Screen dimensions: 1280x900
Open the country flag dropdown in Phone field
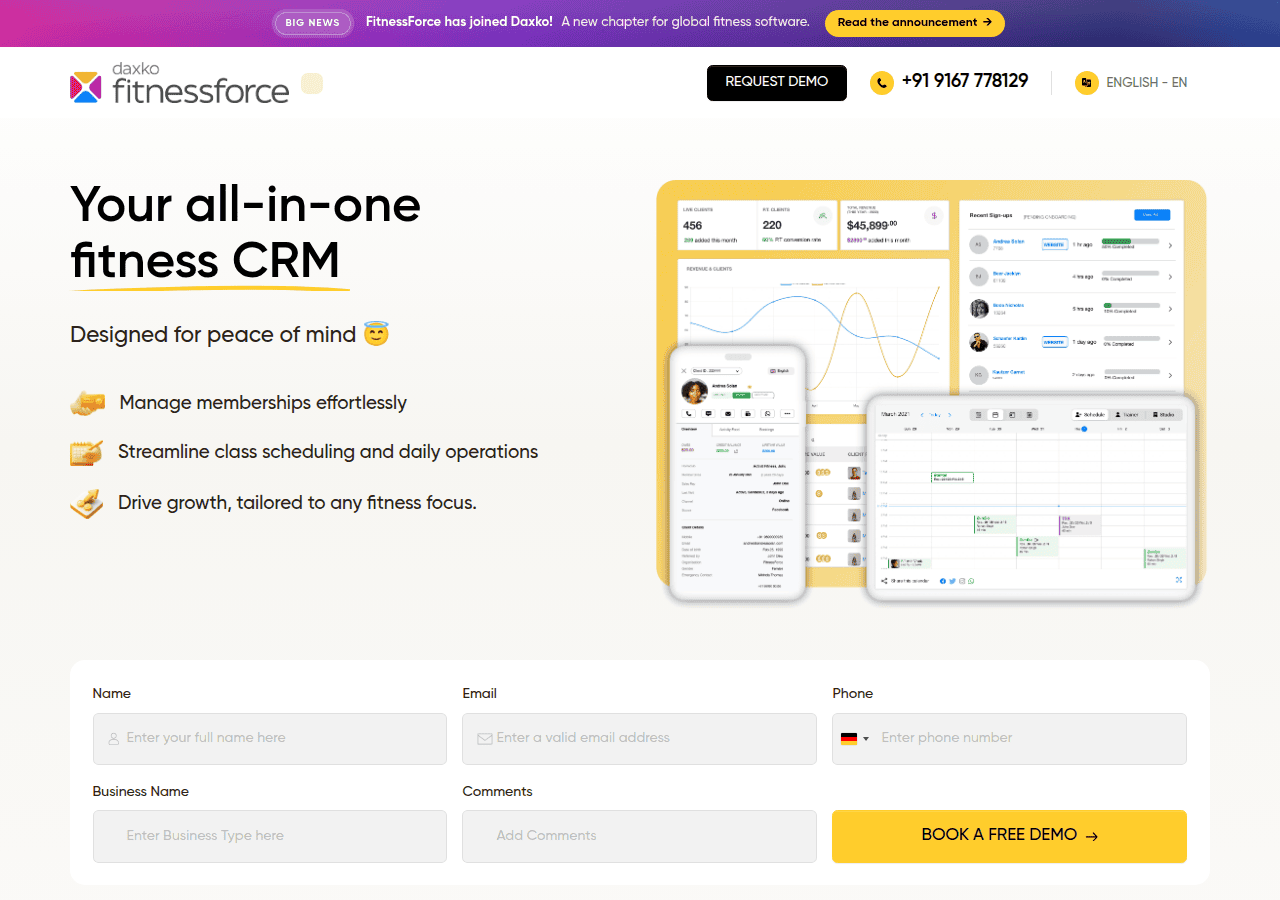point(854,739)
